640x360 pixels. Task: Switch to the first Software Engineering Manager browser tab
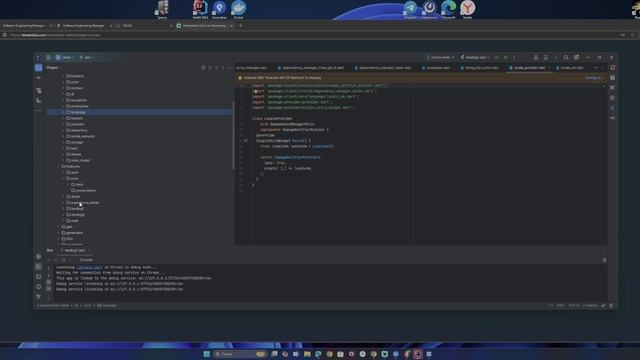click(27, 25)
